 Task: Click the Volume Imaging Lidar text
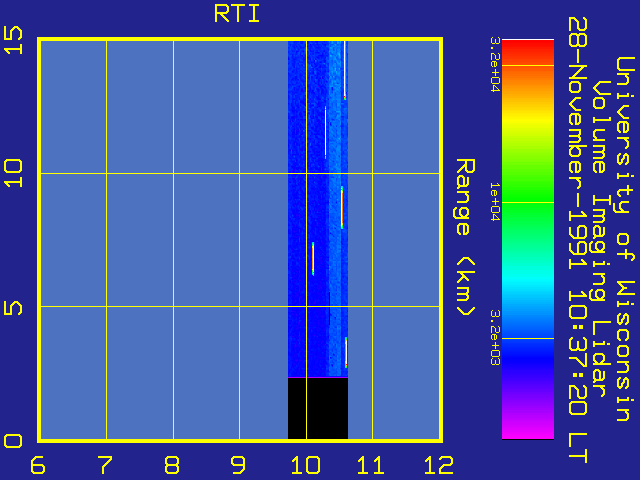(601, 239)
